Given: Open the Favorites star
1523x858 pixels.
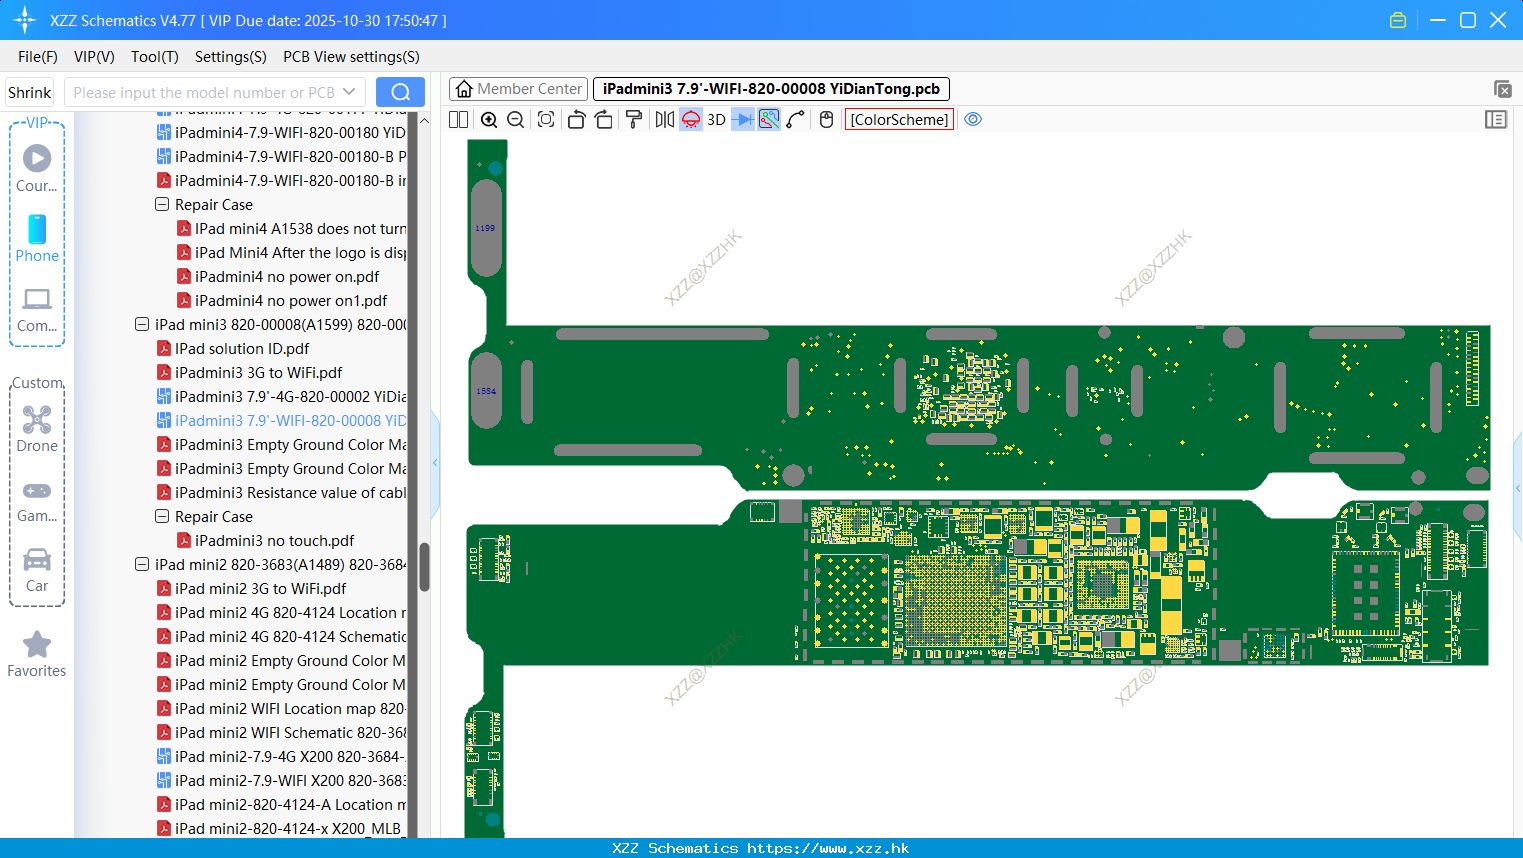Looking at the screenshot, I should pos(37,655).
